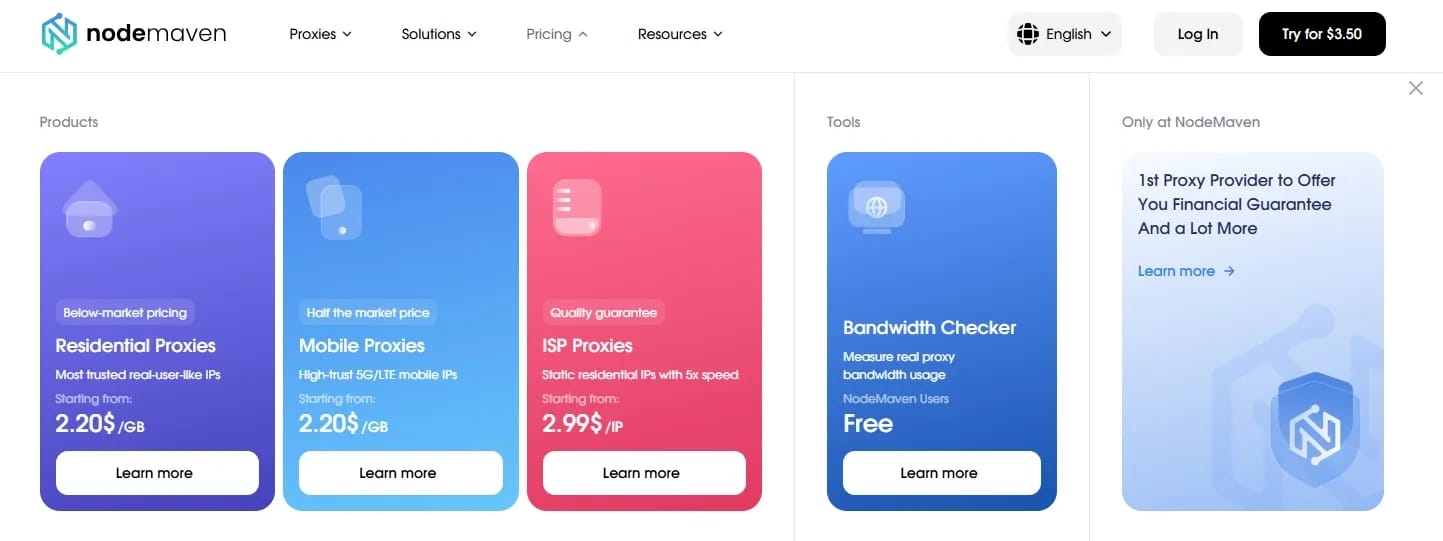
Task: Click Learn more under Residential Proxies
Action: [157, 473]
